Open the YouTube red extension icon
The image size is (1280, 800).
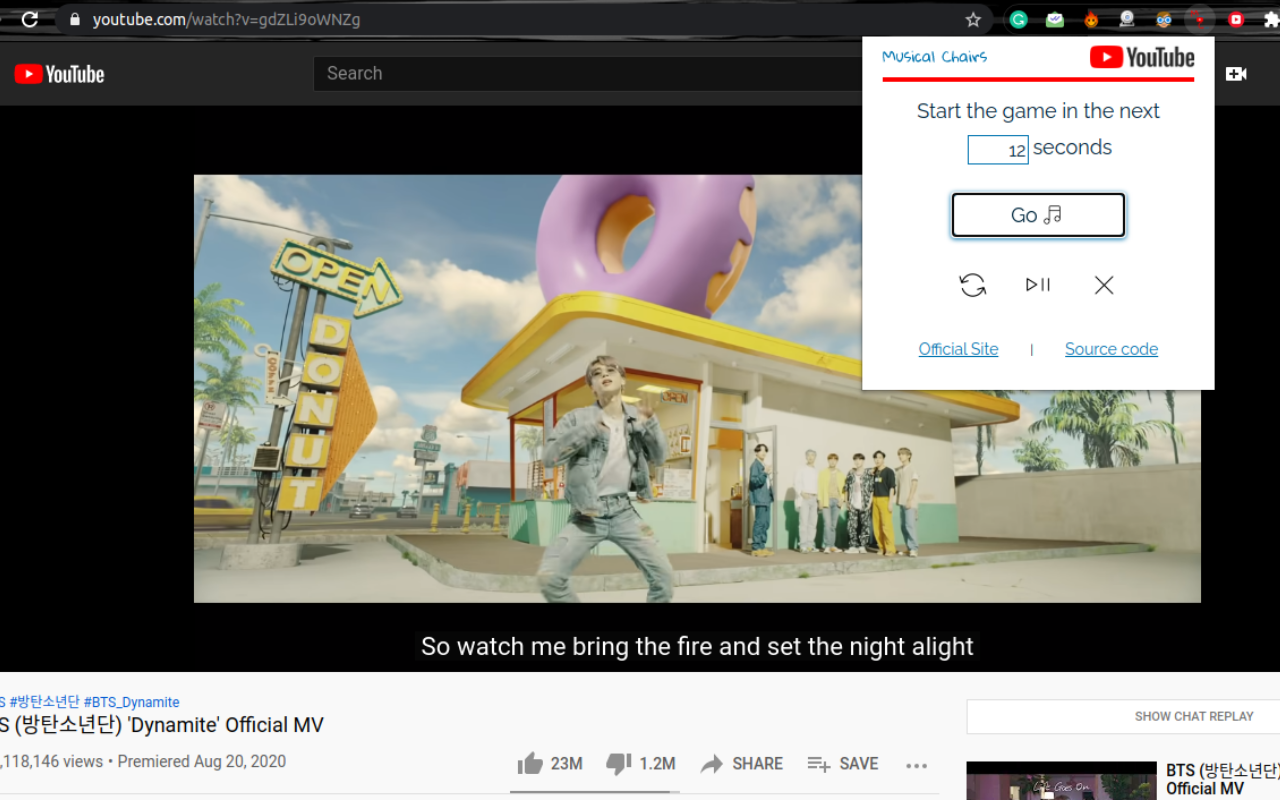pos(1236,18)
